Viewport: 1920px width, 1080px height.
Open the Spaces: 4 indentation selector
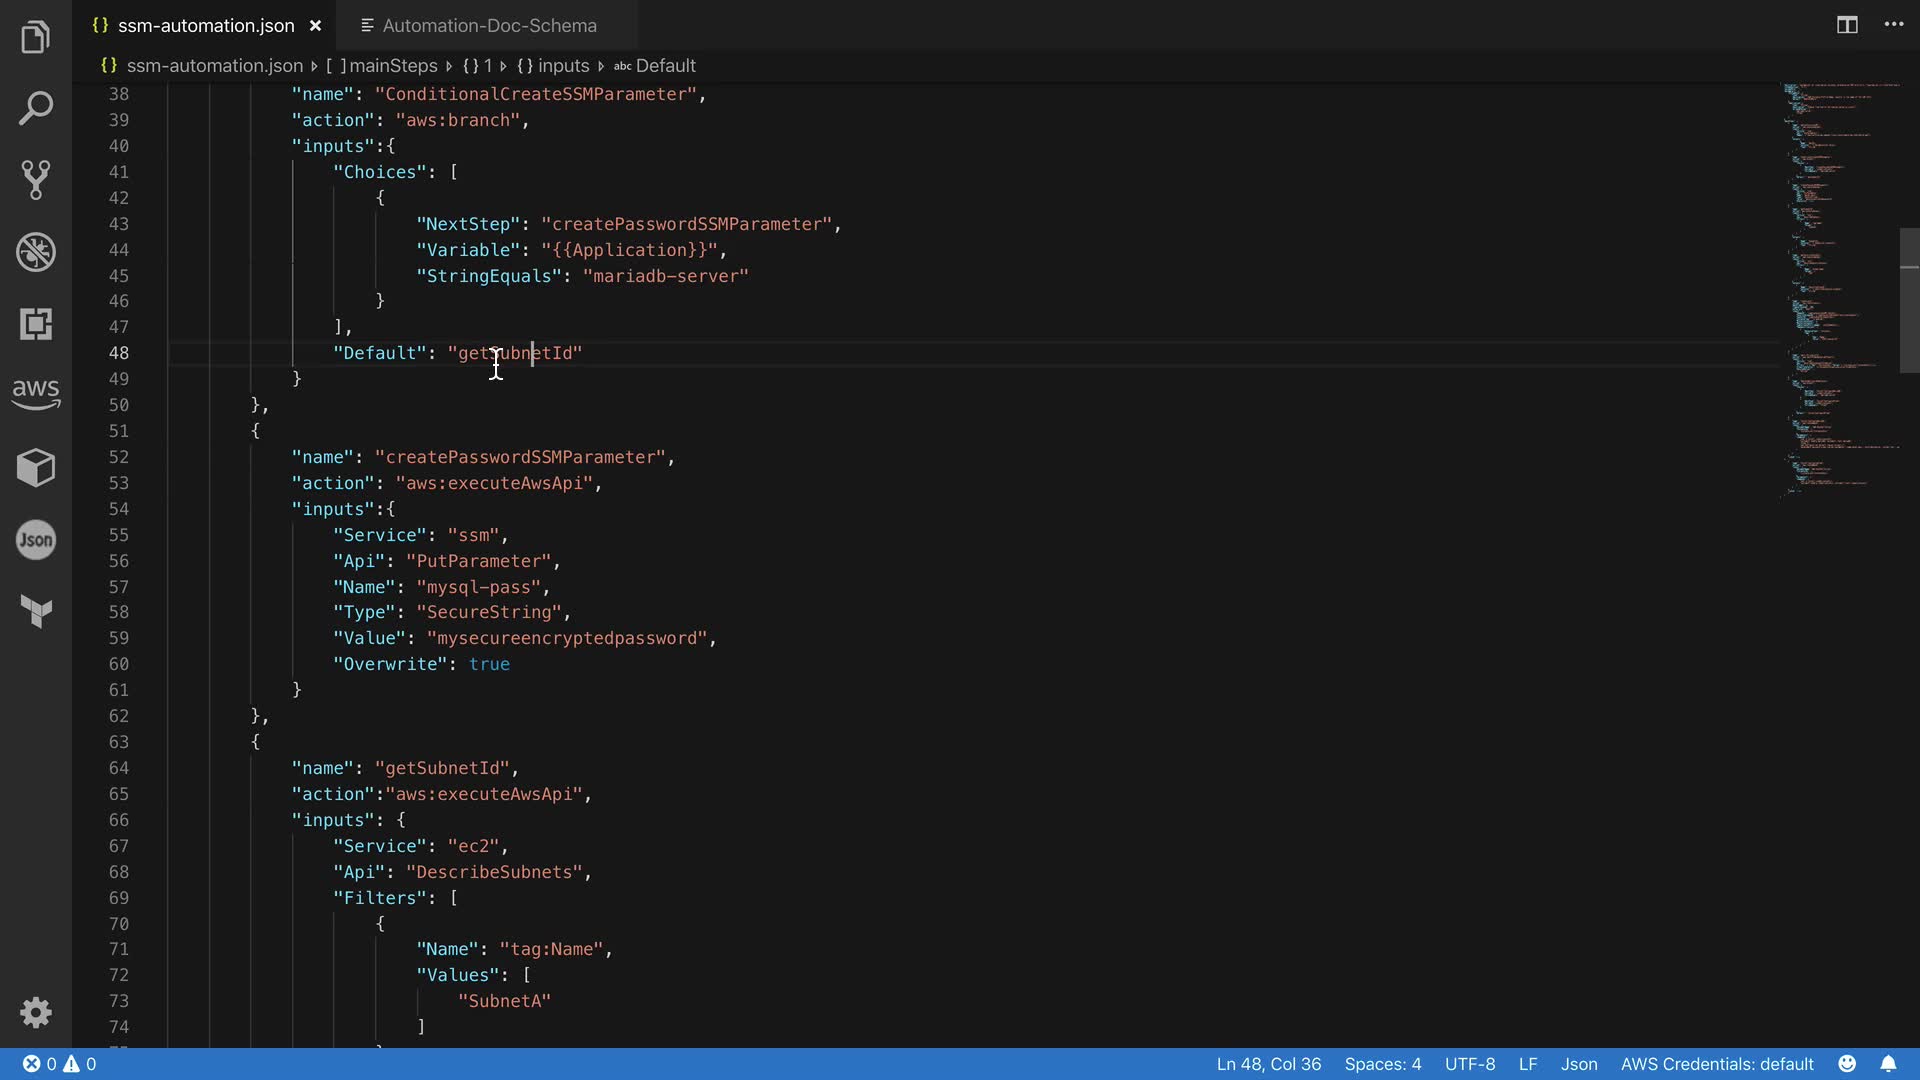(x=1382, y=1064)
